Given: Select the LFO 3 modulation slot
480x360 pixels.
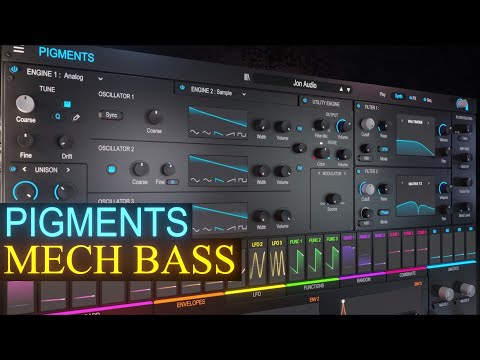Looking at the screenshot, I should pyautogui.click(x=276, y=261).
